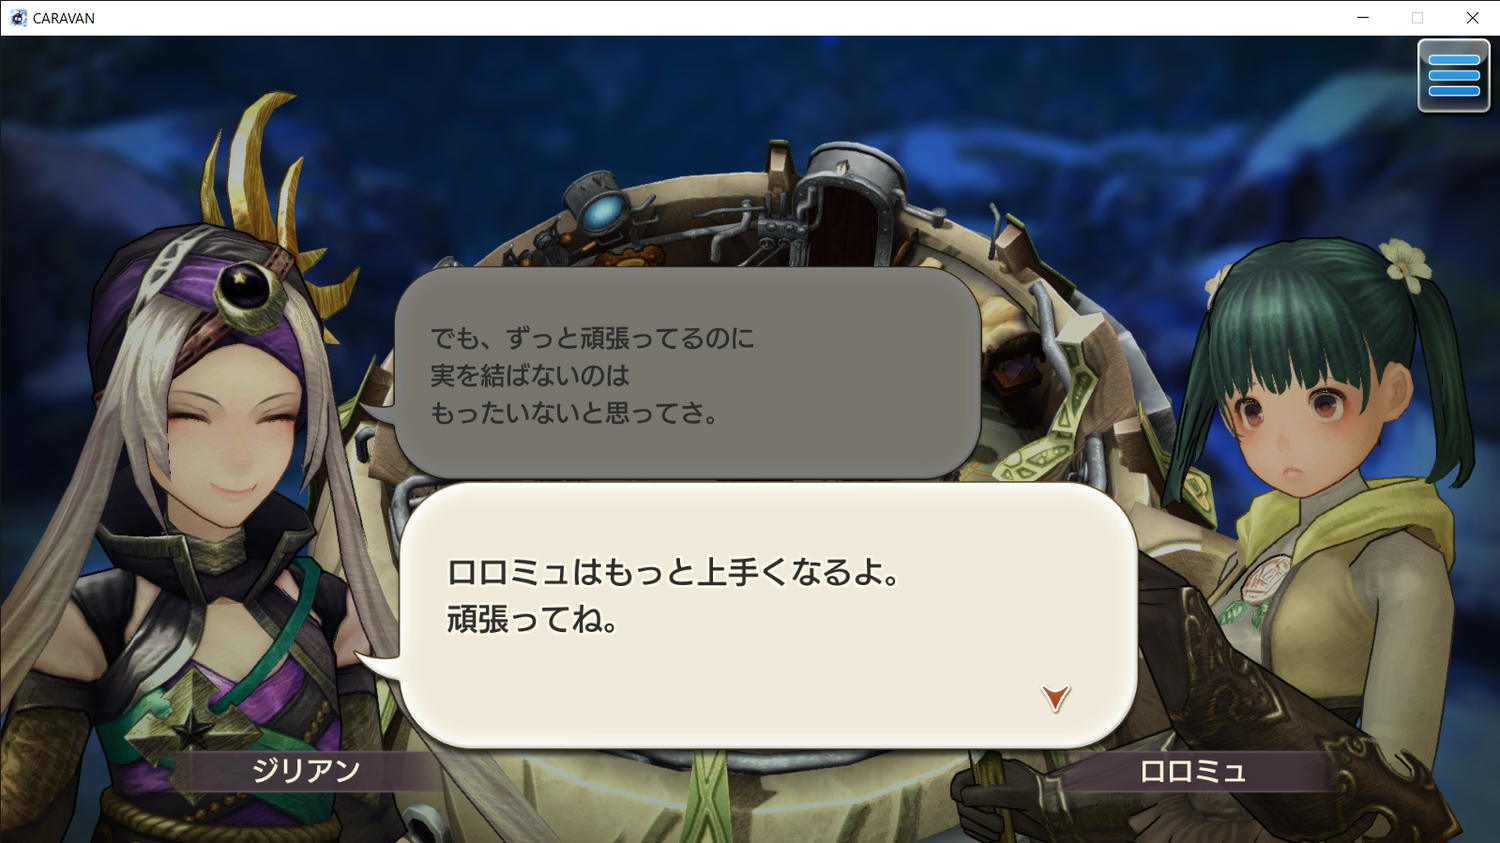Select the ジリアン name plate
Screen dimensions: 1500x843
(305, 771)
